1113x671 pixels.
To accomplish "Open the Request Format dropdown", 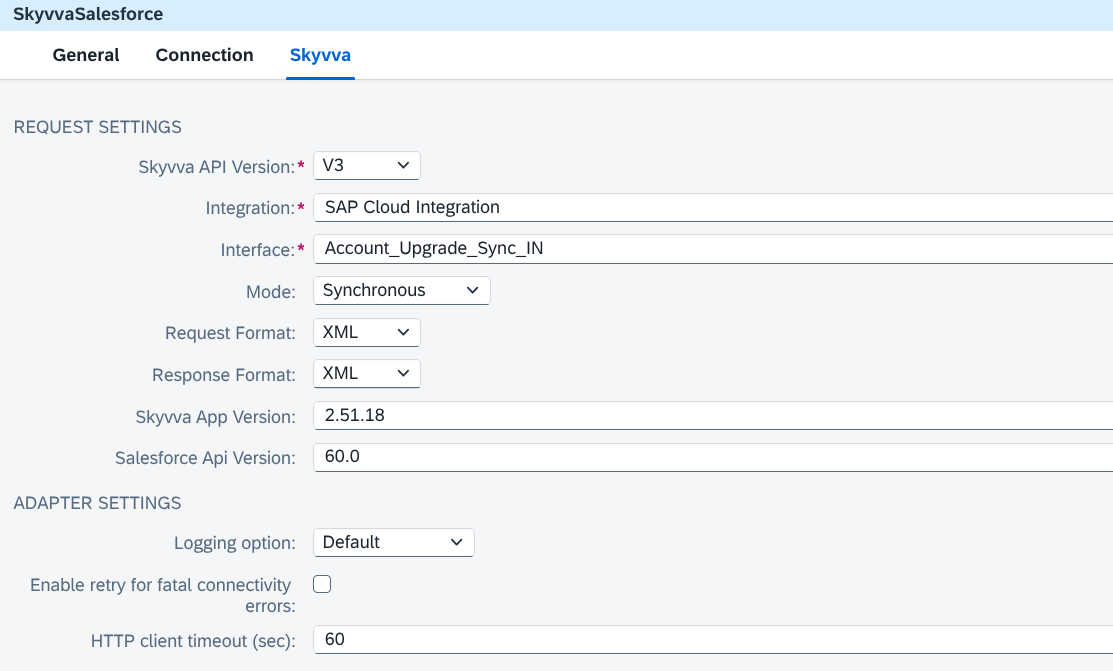I will (366, 332).
